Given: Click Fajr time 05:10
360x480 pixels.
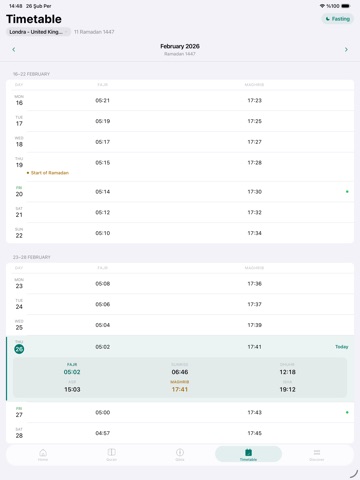Looking at the screenshot, I should coord(103,233).
